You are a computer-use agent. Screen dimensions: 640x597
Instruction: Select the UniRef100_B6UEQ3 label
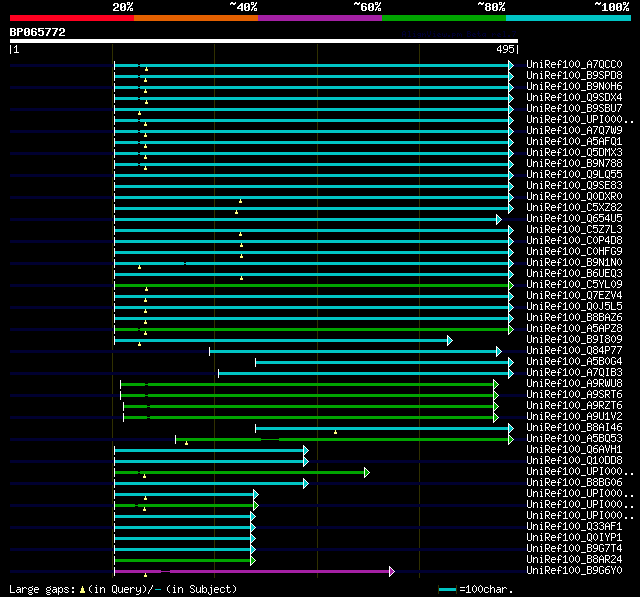tap(574, 274)
